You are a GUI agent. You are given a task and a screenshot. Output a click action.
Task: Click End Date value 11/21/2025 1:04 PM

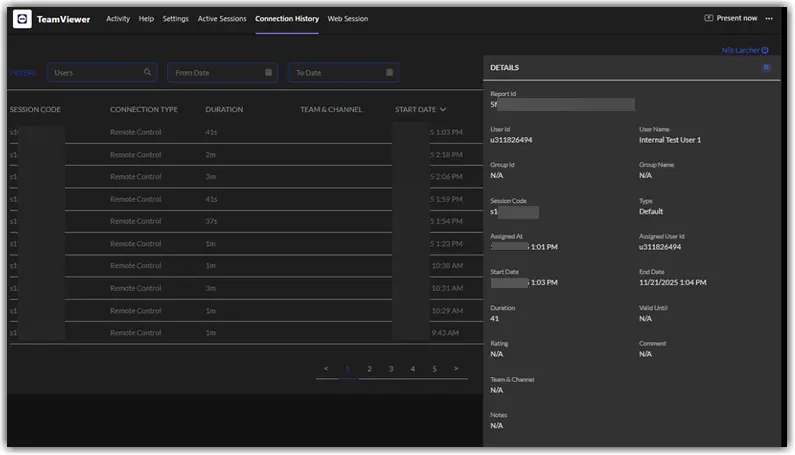coord(672,283)
